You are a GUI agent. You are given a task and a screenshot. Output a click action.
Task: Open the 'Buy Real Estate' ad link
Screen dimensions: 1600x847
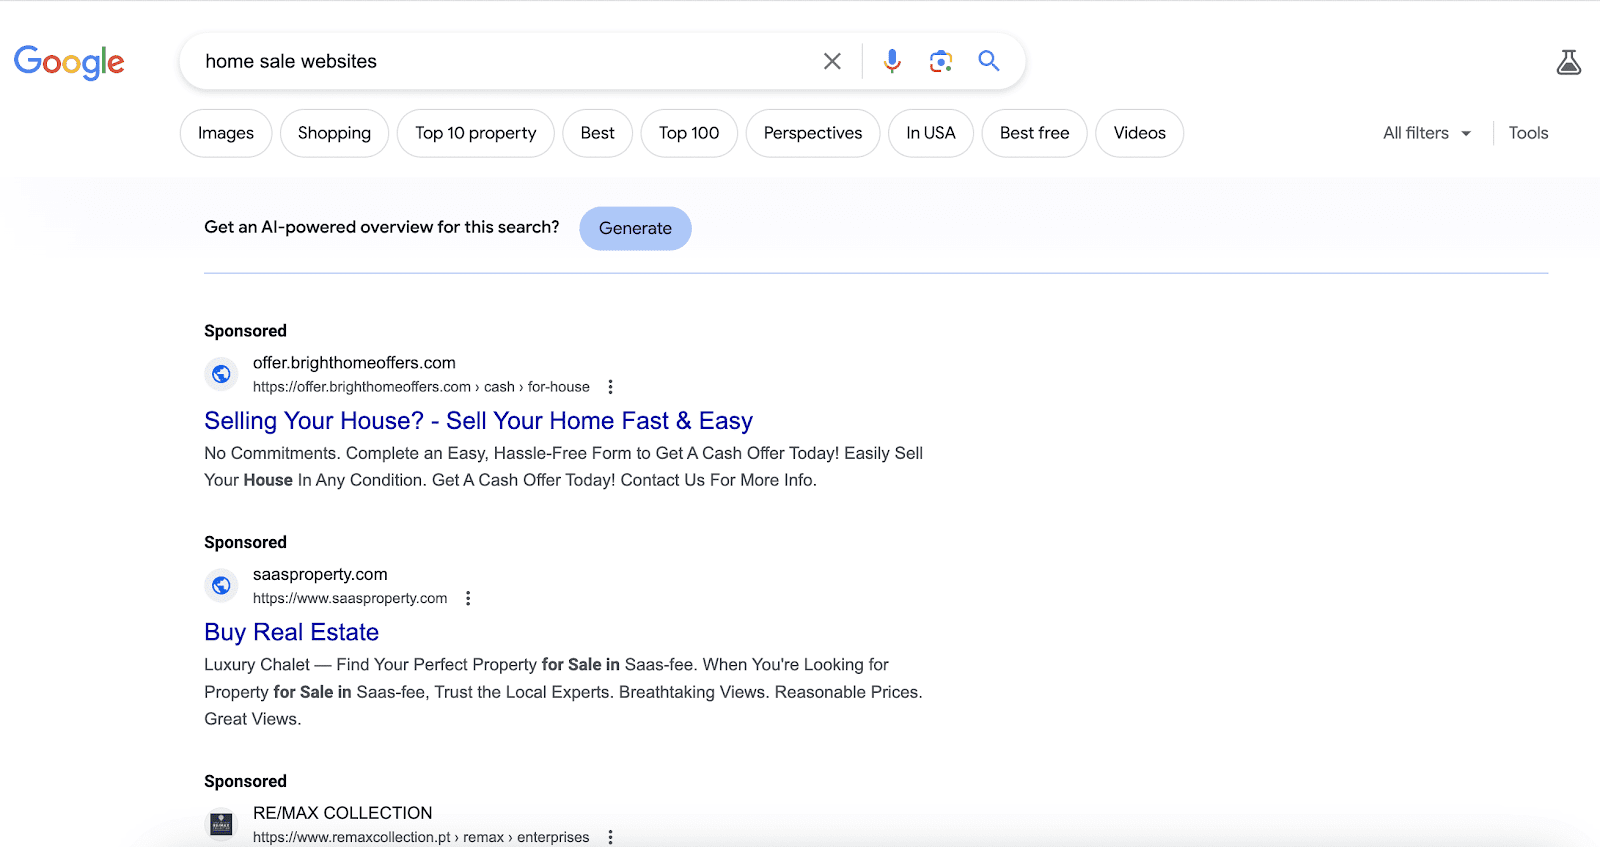pyautogui.click(x=291, y=632)
